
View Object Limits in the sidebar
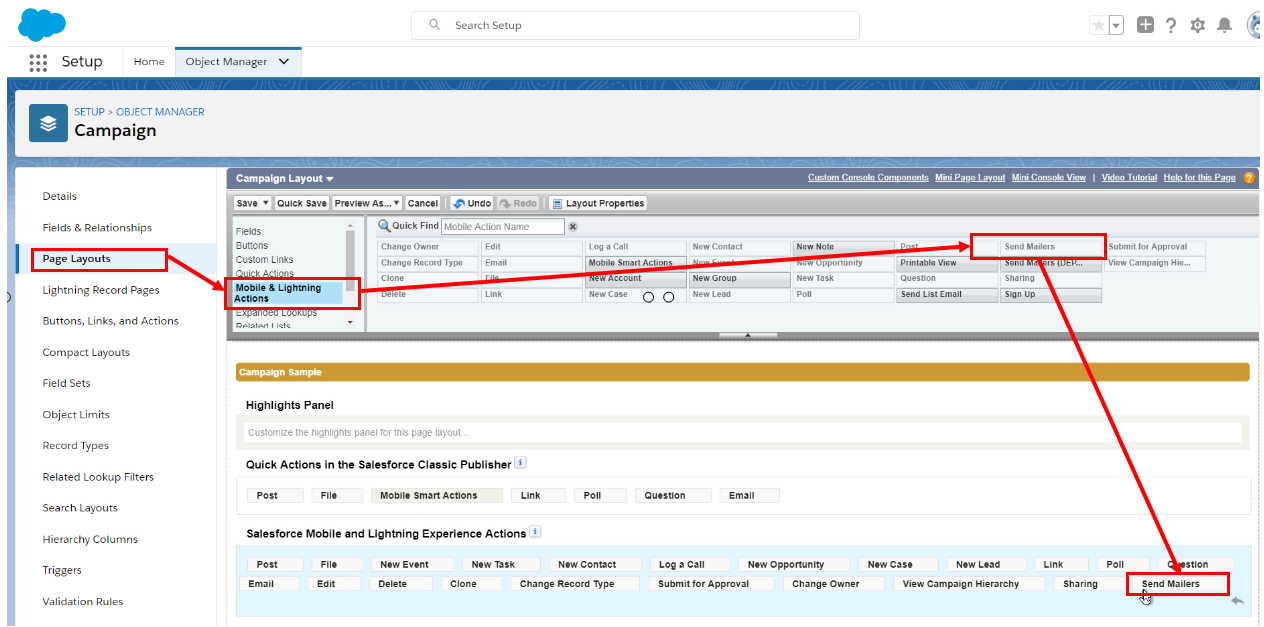[x=76, y=415]
